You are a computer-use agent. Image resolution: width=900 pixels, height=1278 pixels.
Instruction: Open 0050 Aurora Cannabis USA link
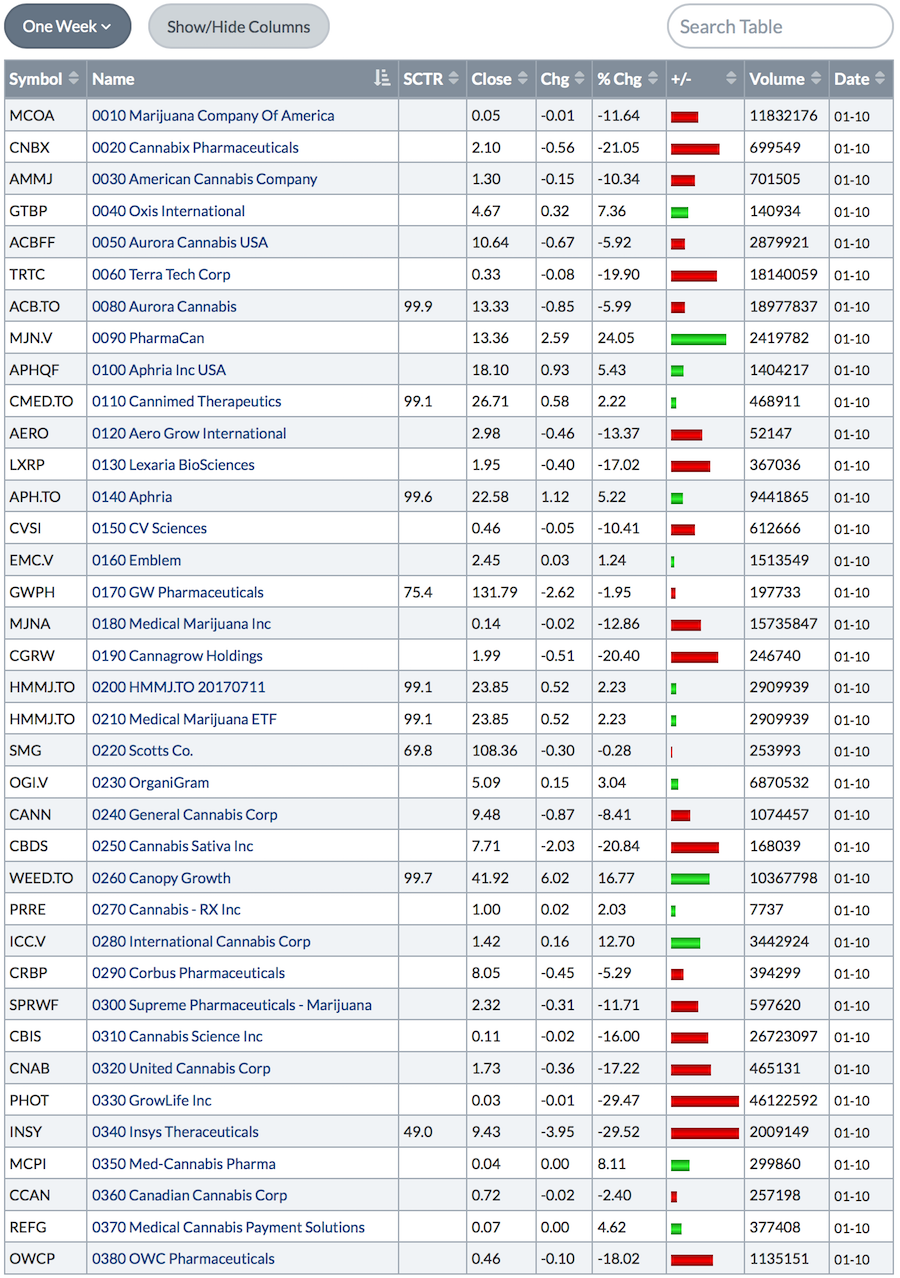pos(180,242)
